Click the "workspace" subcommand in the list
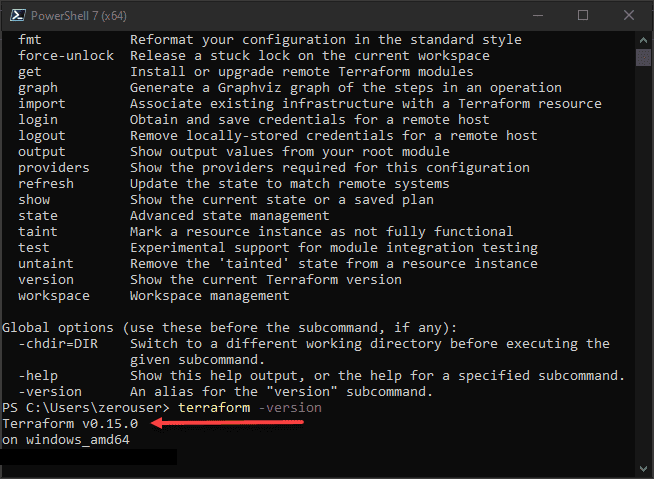The image size is (654, 479). tap(54, 296)
